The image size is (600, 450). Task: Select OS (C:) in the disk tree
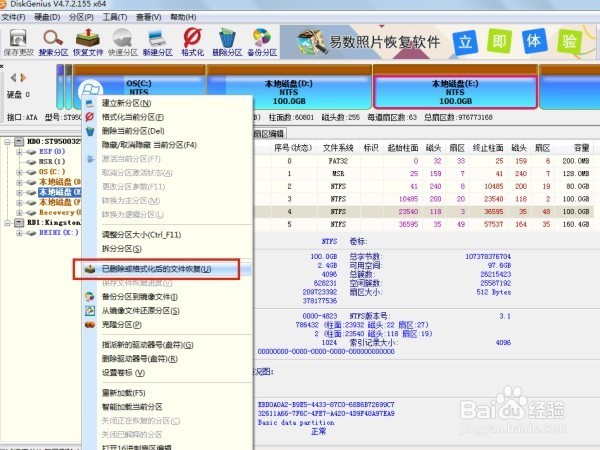pyautogui.click(x=52, y=171)
